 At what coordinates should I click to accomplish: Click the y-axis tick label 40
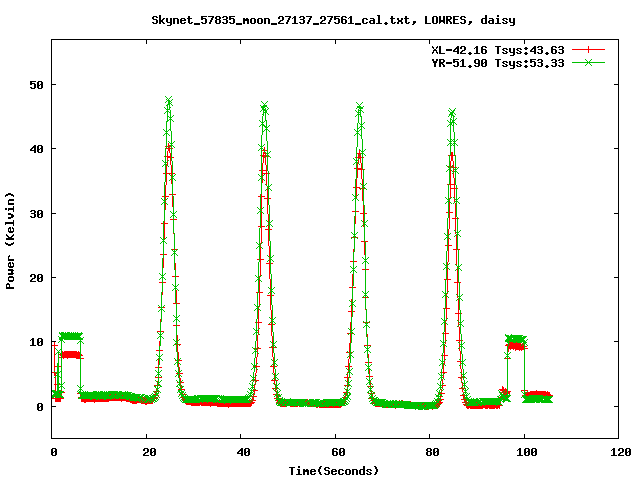tap(36, 149)
